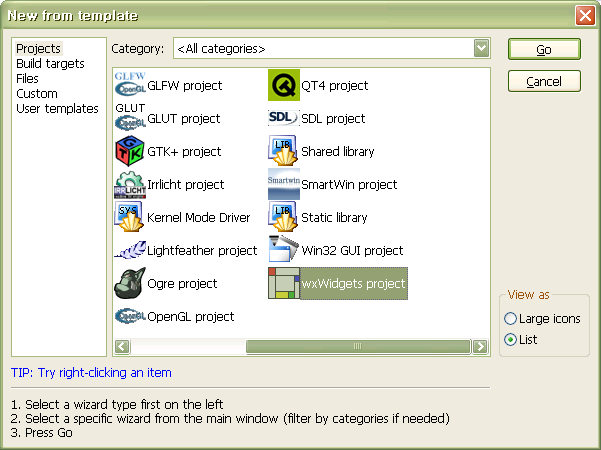Screen dimensions: 601x450
Task: Click the Irrlicht project label
Action: (x=186, y=184)
